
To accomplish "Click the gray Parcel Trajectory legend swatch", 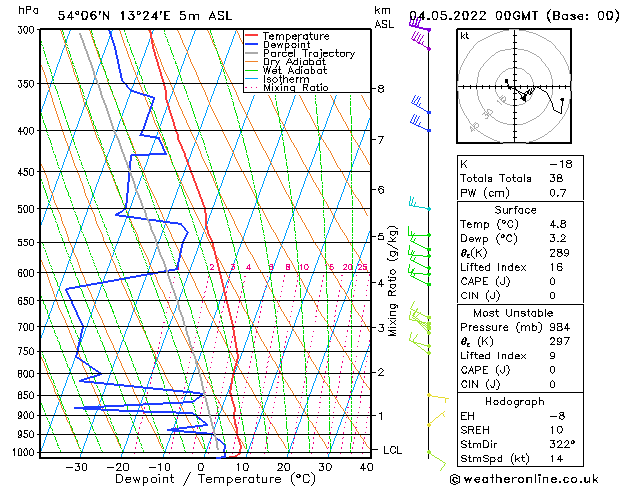I will point(251,53).
